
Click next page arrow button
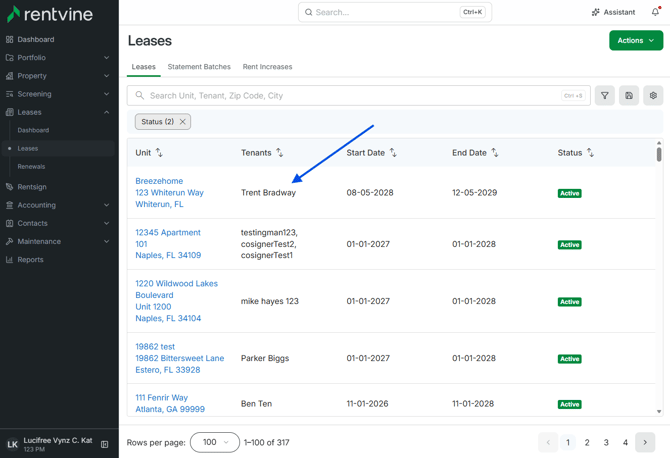645,442
